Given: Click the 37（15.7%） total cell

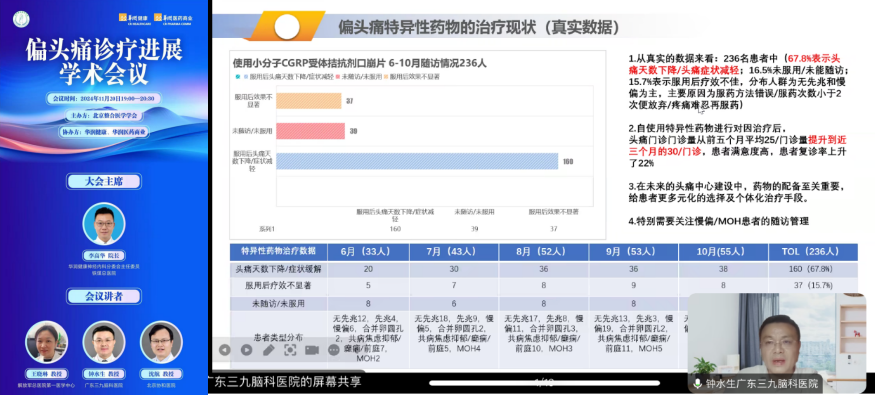Looking at the screenshot, I should [813, 286].
